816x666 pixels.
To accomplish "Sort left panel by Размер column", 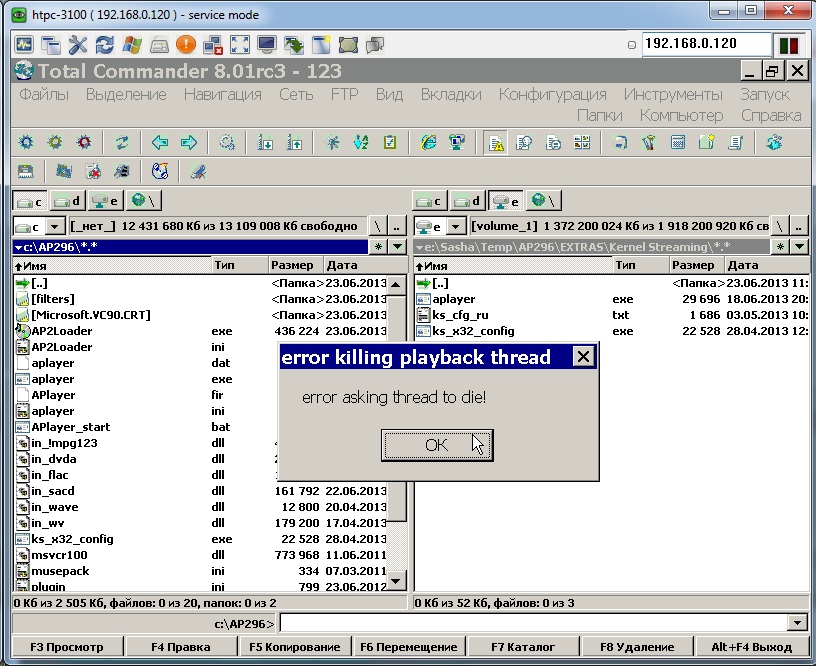I will 296,265.
